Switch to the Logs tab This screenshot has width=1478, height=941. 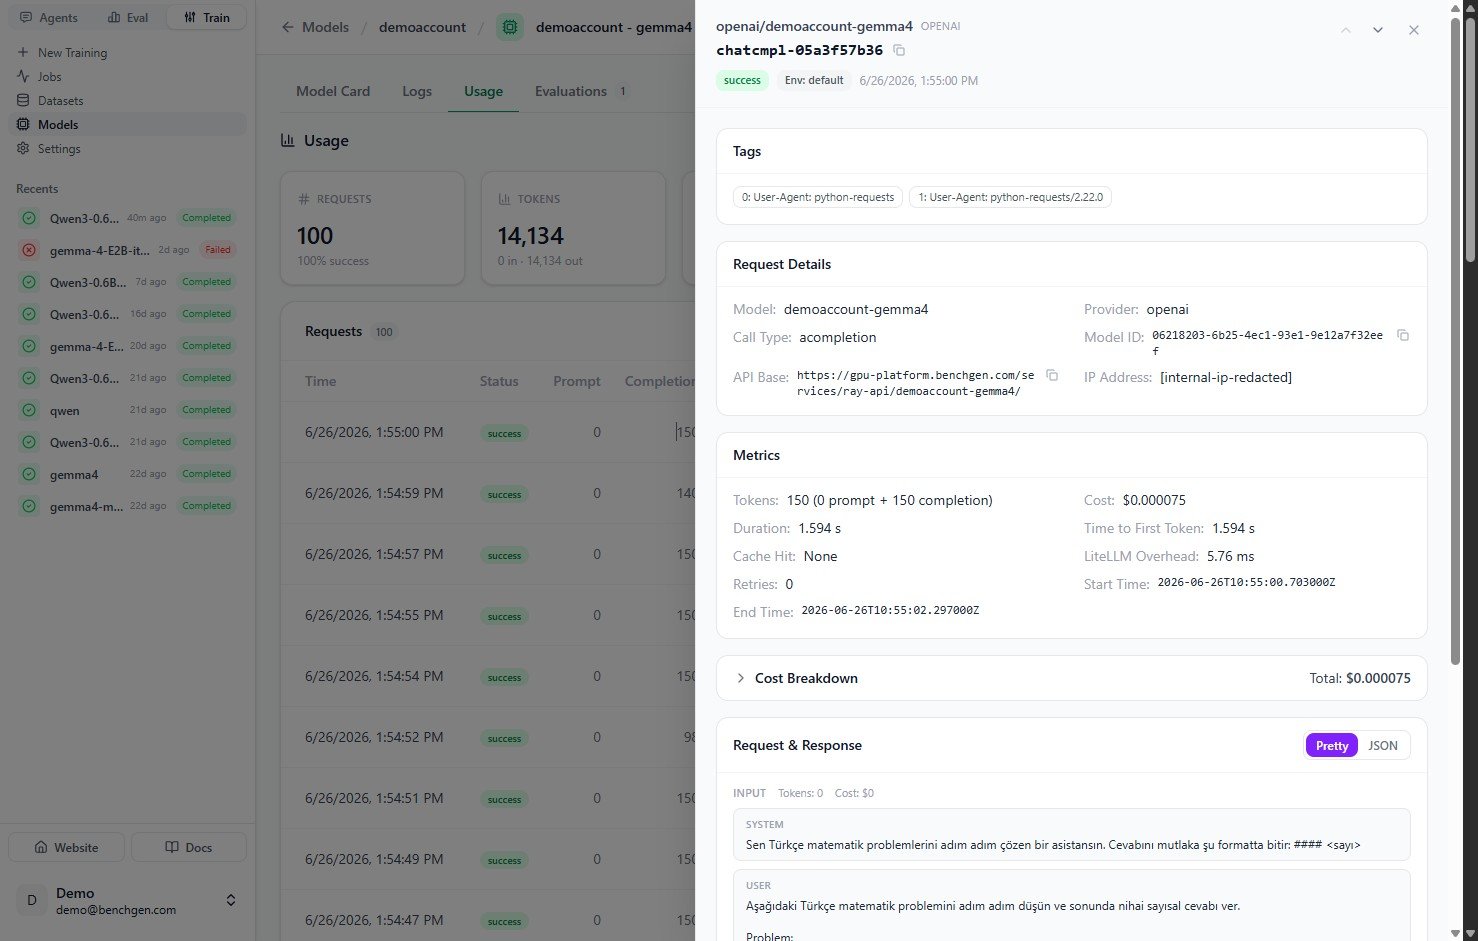pyautogui.click(x=417, y=91)
